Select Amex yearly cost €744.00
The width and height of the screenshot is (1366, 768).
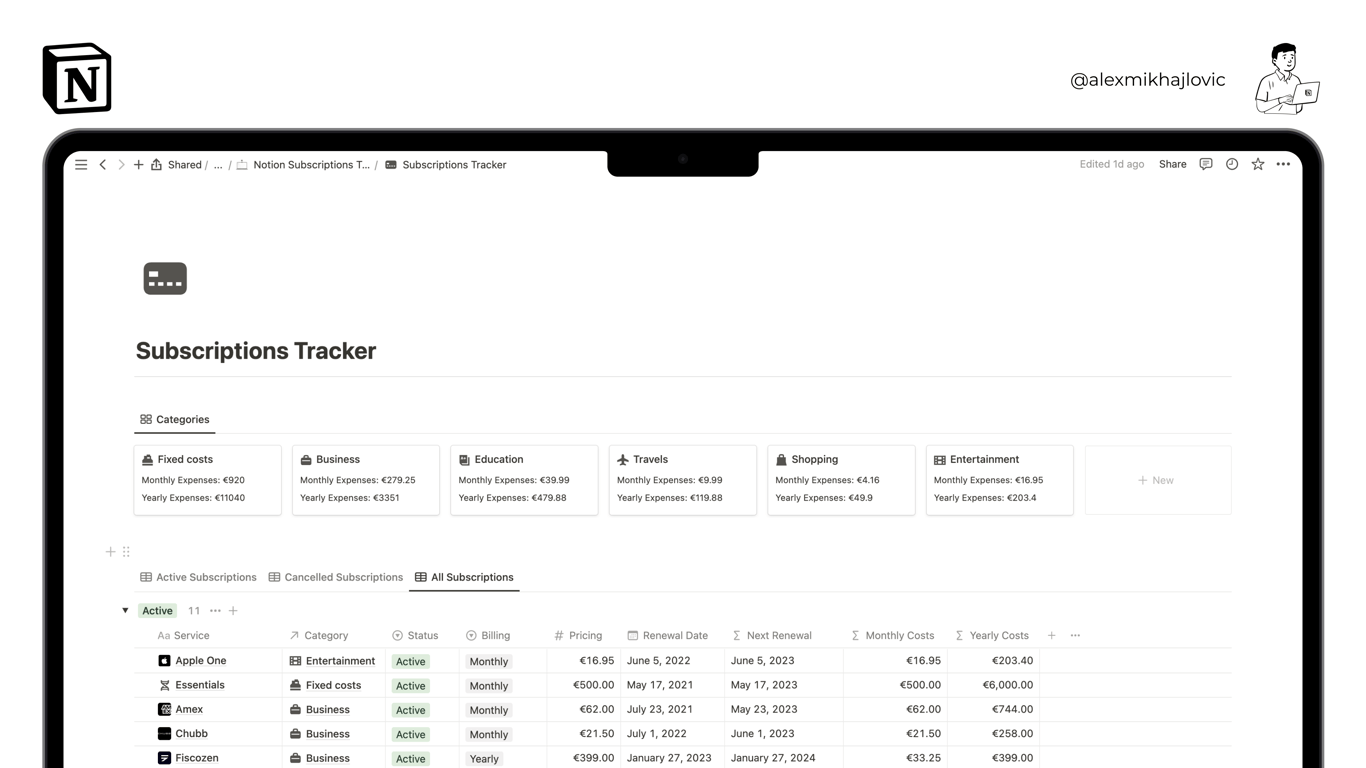click(1012, 709)
